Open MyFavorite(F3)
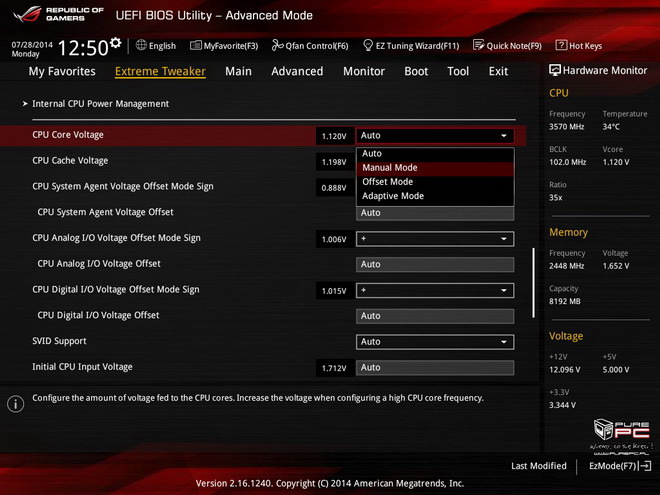This screenshot has width=660, height=495. tap(231, 45)
